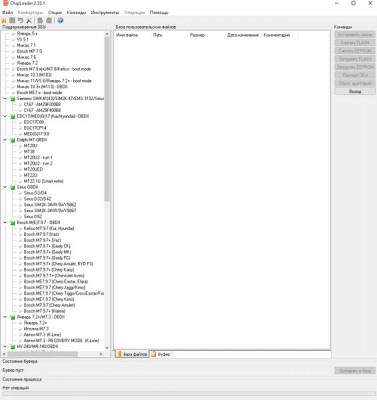Click the undo arrow toolbar icon

coord(21,21)
